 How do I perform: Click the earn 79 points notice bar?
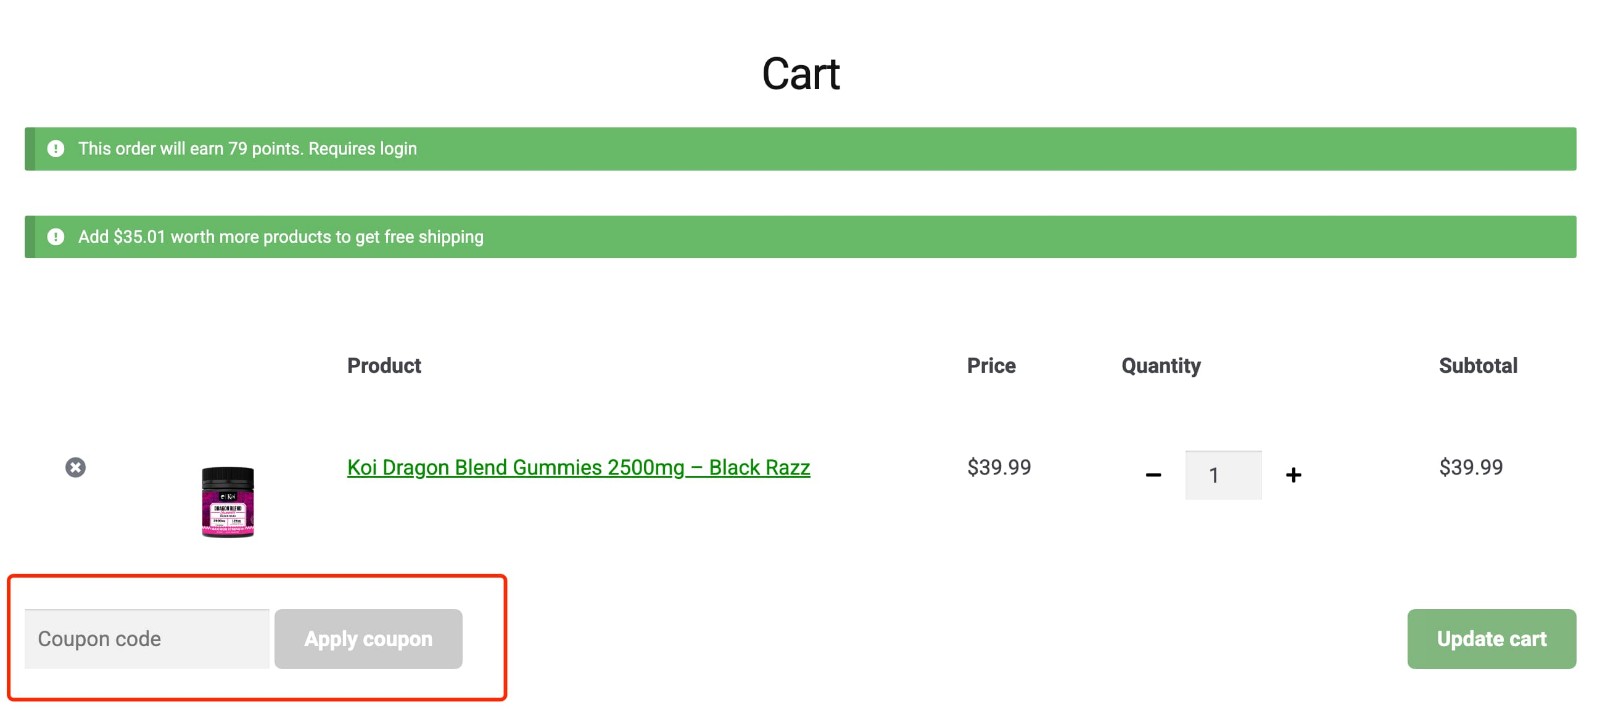coord(700,148)
